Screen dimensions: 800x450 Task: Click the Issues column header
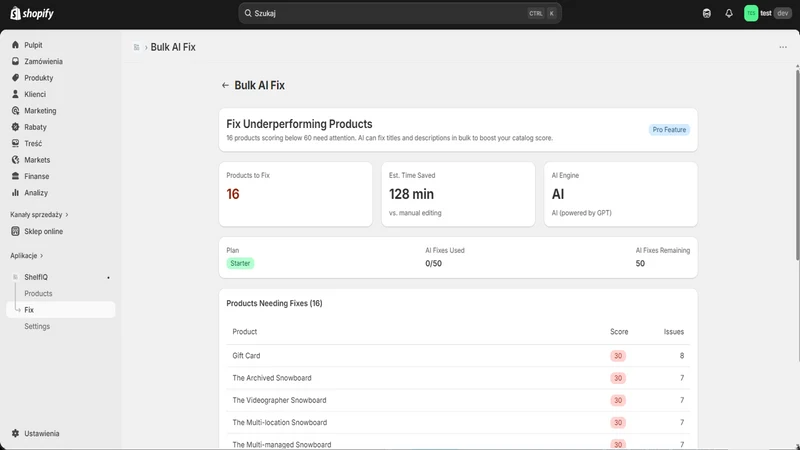coord(673,332)
